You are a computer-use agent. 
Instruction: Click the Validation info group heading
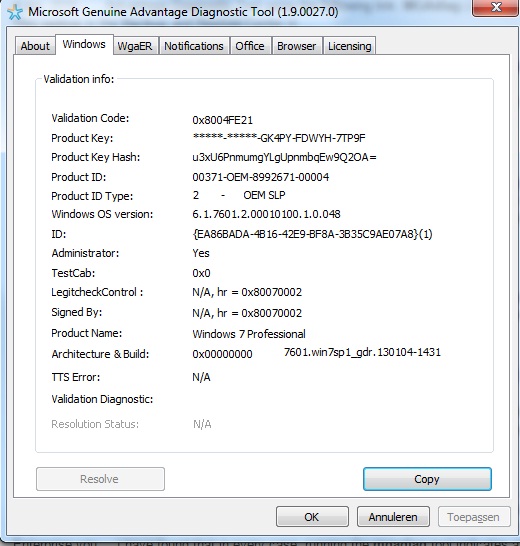coord(79,79)
